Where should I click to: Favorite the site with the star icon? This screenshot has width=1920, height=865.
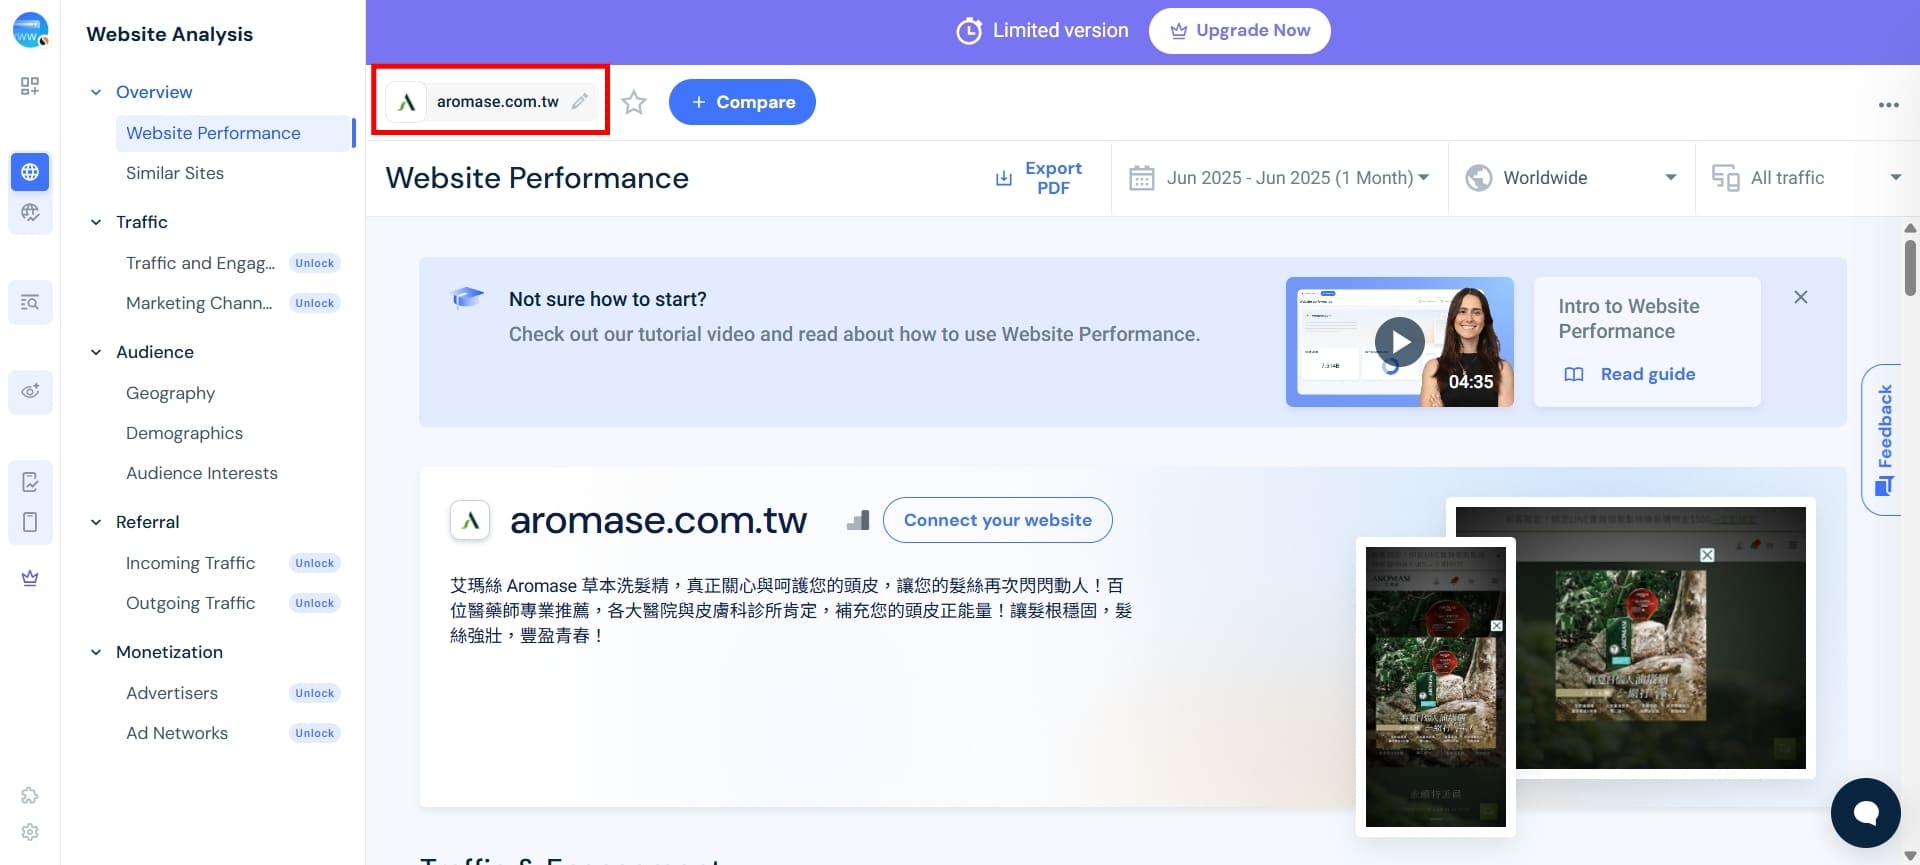click(x=634, y=102)
